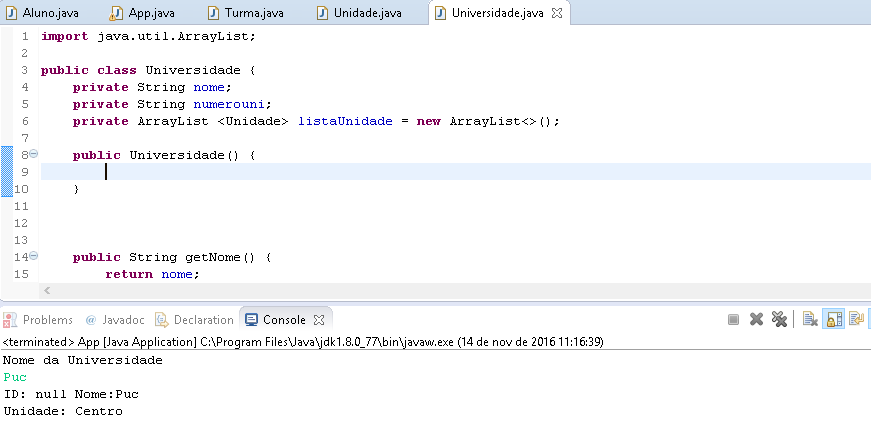Click the 'return nome;' statement

click(x=152, y=274)
